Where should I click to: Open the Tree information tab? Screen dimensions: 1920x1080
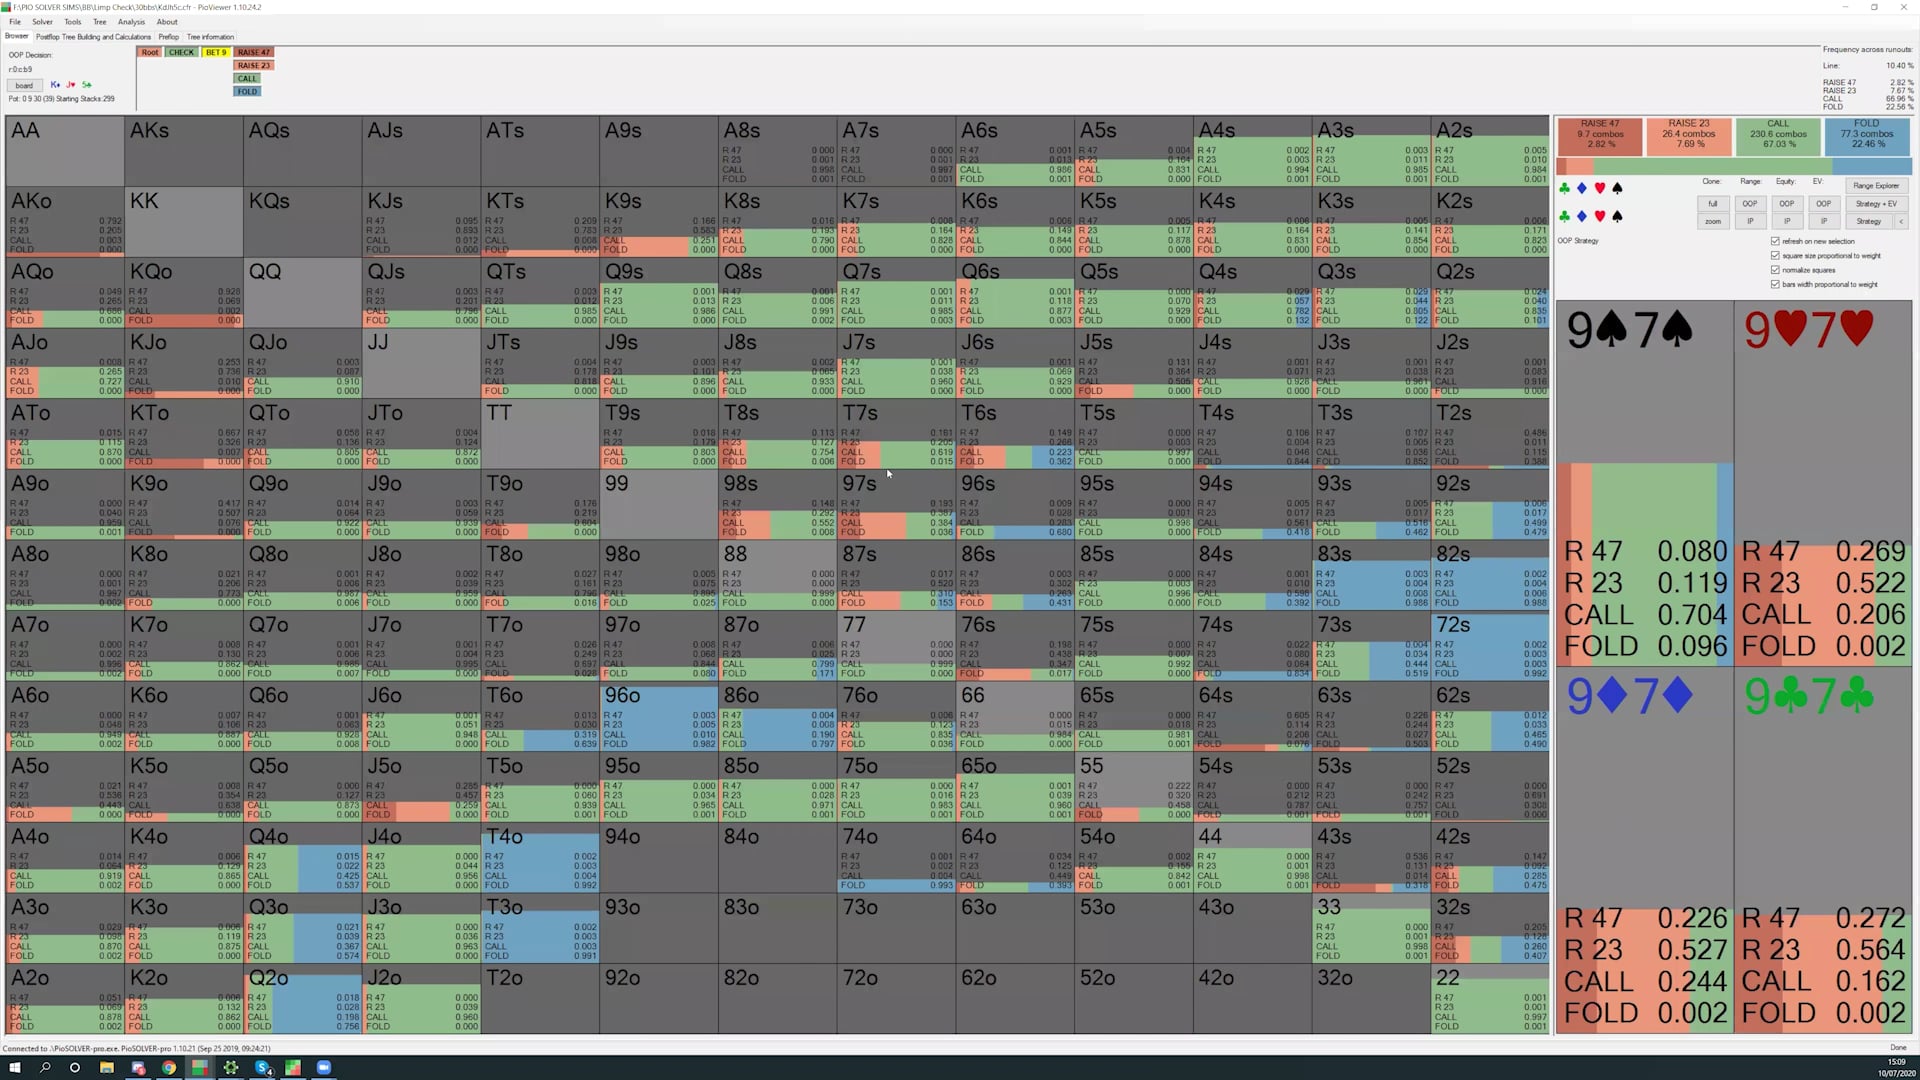[x=210, y=37]
